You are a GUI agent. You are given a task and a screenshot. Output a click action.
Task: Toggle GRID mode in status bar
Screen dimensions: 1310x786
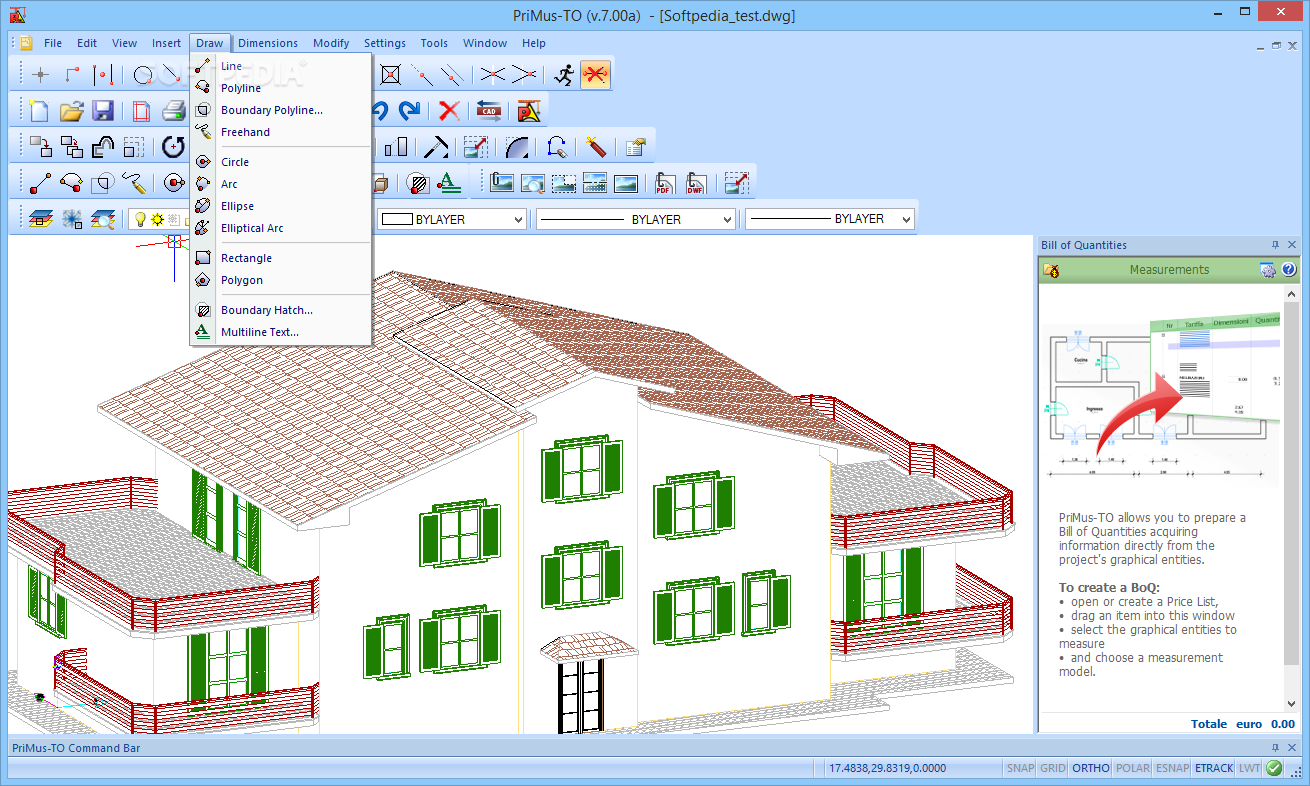point(1053,768)
